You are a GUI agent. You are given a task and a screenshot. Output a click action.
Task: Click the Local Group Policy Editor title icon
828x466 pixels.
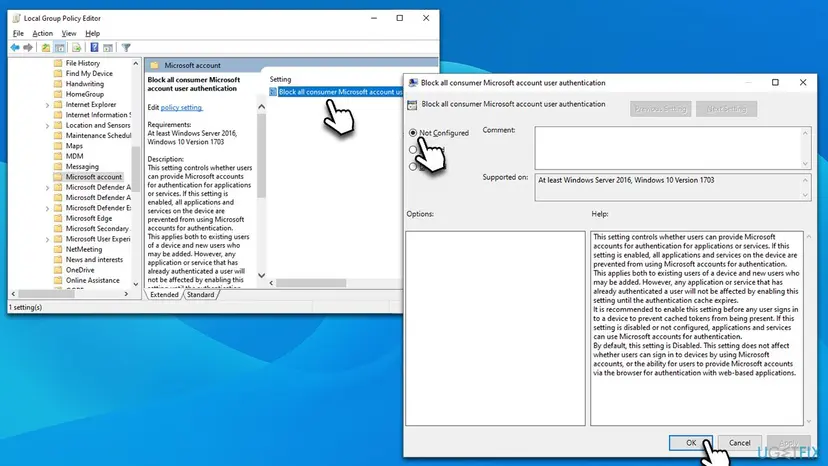pos(16,18)
